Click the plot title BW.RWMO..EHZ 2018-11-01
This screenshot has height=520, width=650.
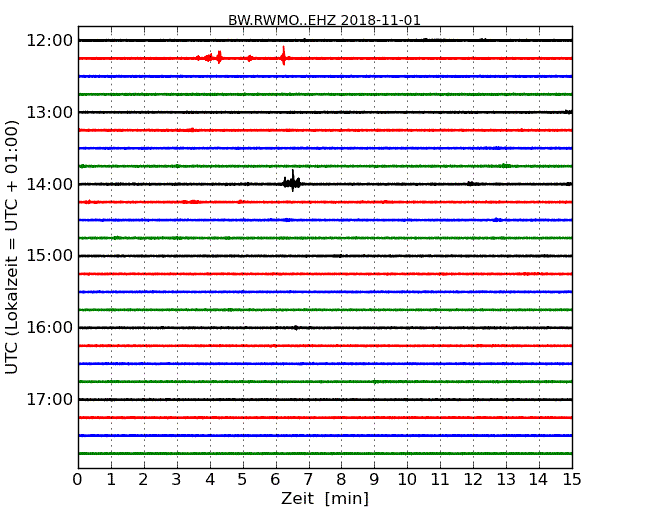[x=324, y=20]
